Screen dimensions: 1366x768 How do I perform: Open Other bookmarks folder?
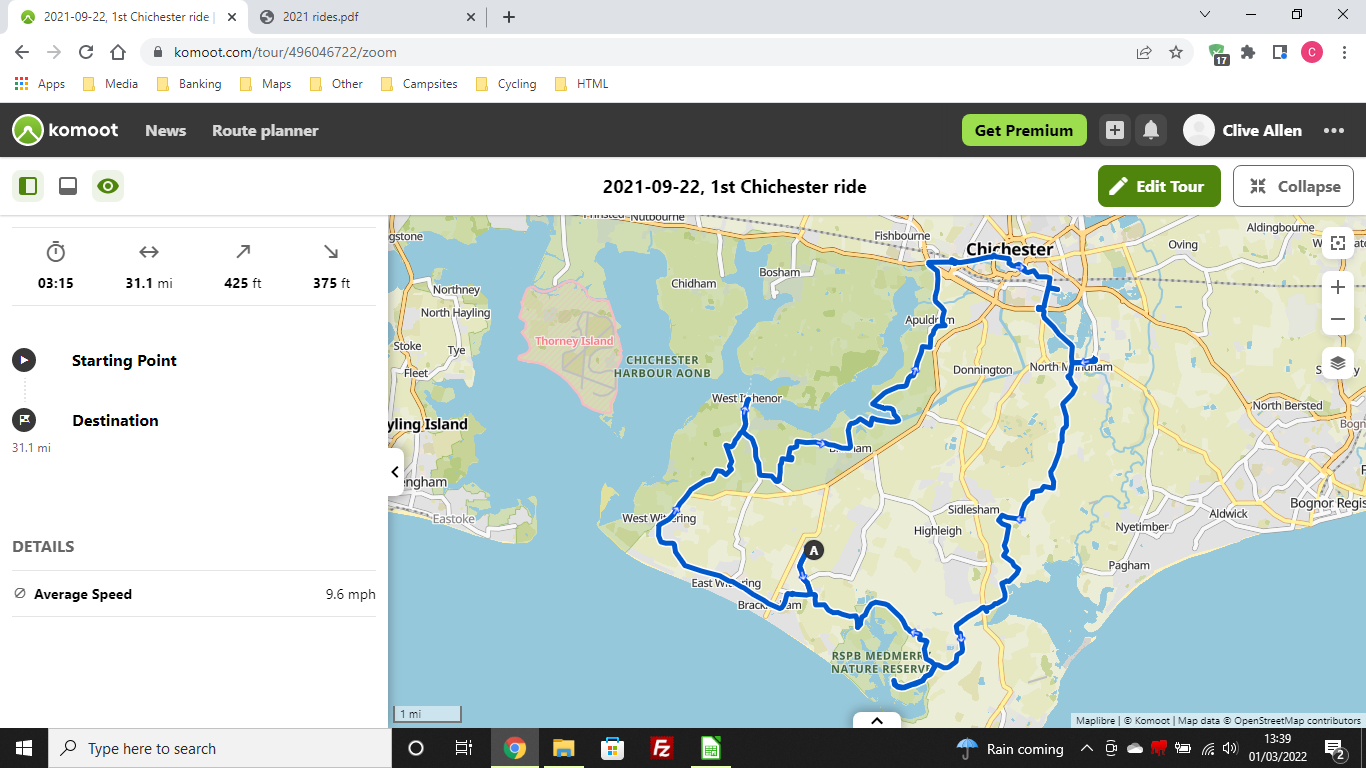coord(337,84)
